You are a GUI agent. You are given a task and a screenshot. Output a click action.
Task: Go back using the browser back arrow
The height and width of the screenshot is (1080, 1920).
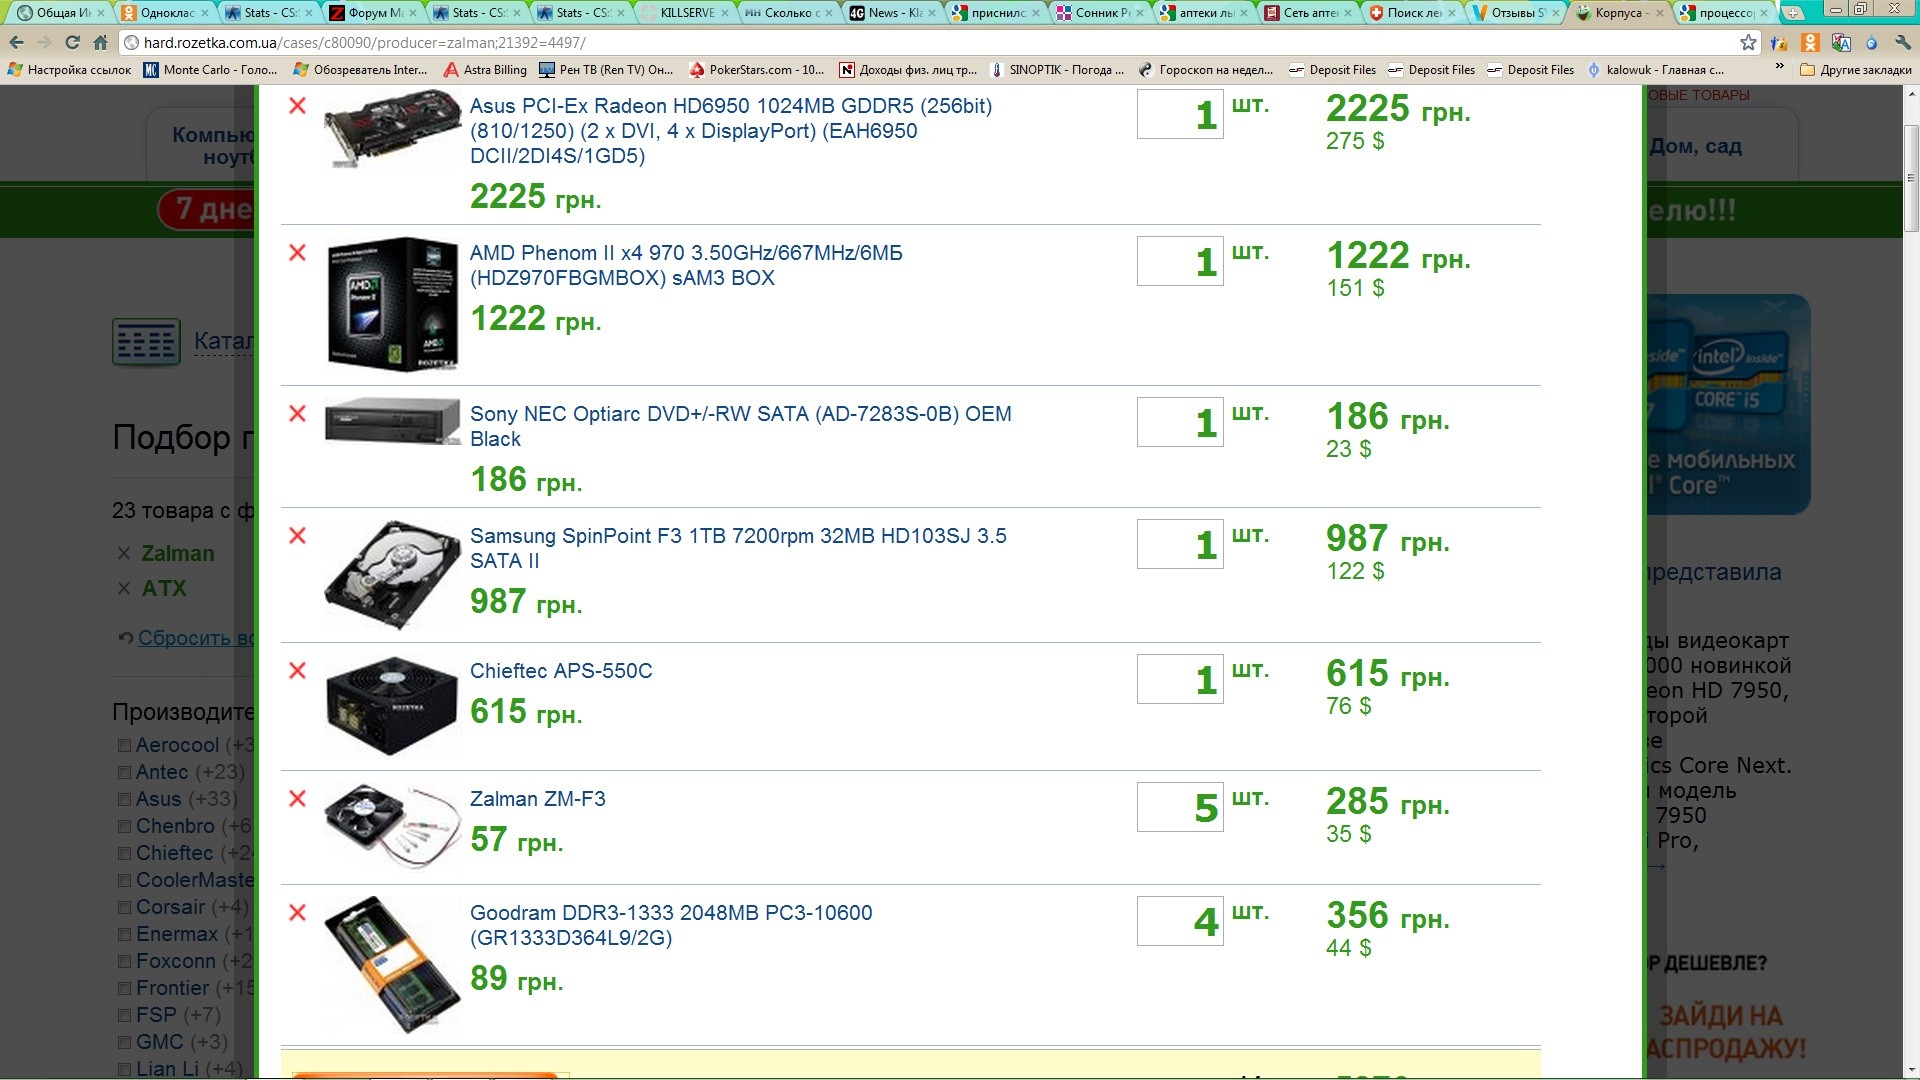(17, 43)
